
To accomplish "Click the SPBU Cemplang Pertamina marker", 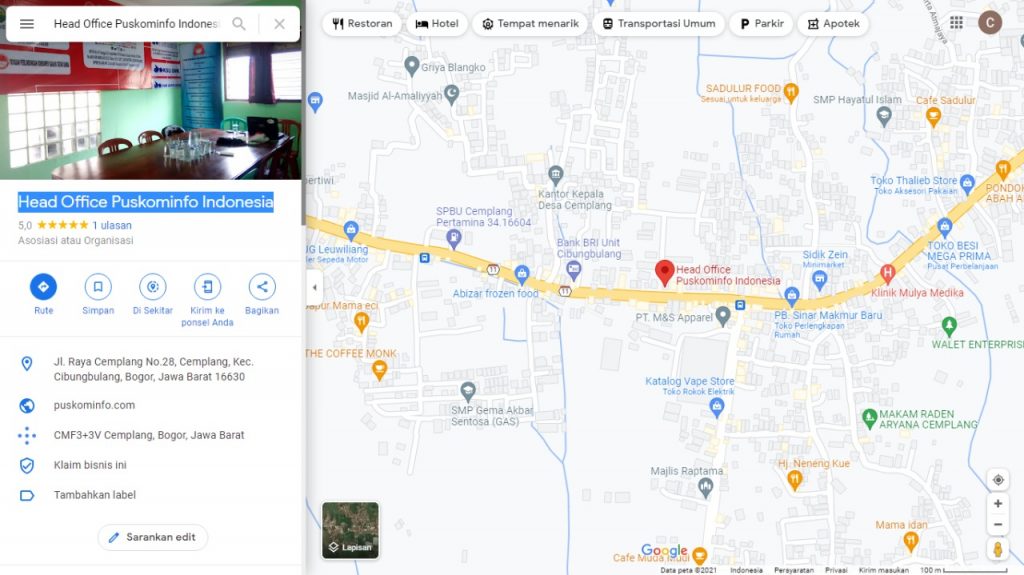I will (x=453, y=239).
